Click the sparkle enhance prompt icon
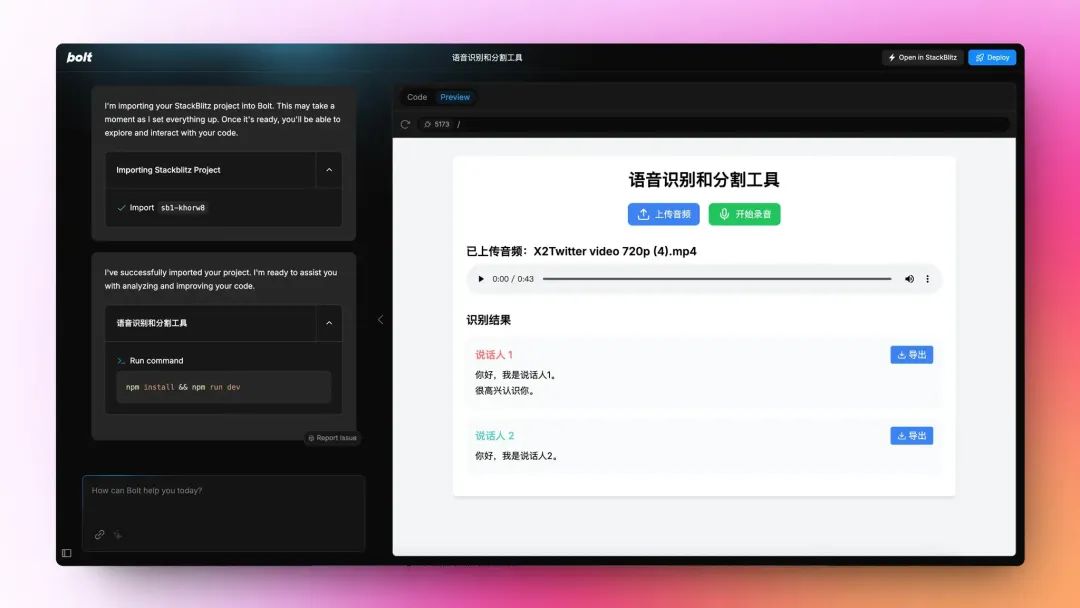This screenshot has width=1080, height=608. pos(118,534)
